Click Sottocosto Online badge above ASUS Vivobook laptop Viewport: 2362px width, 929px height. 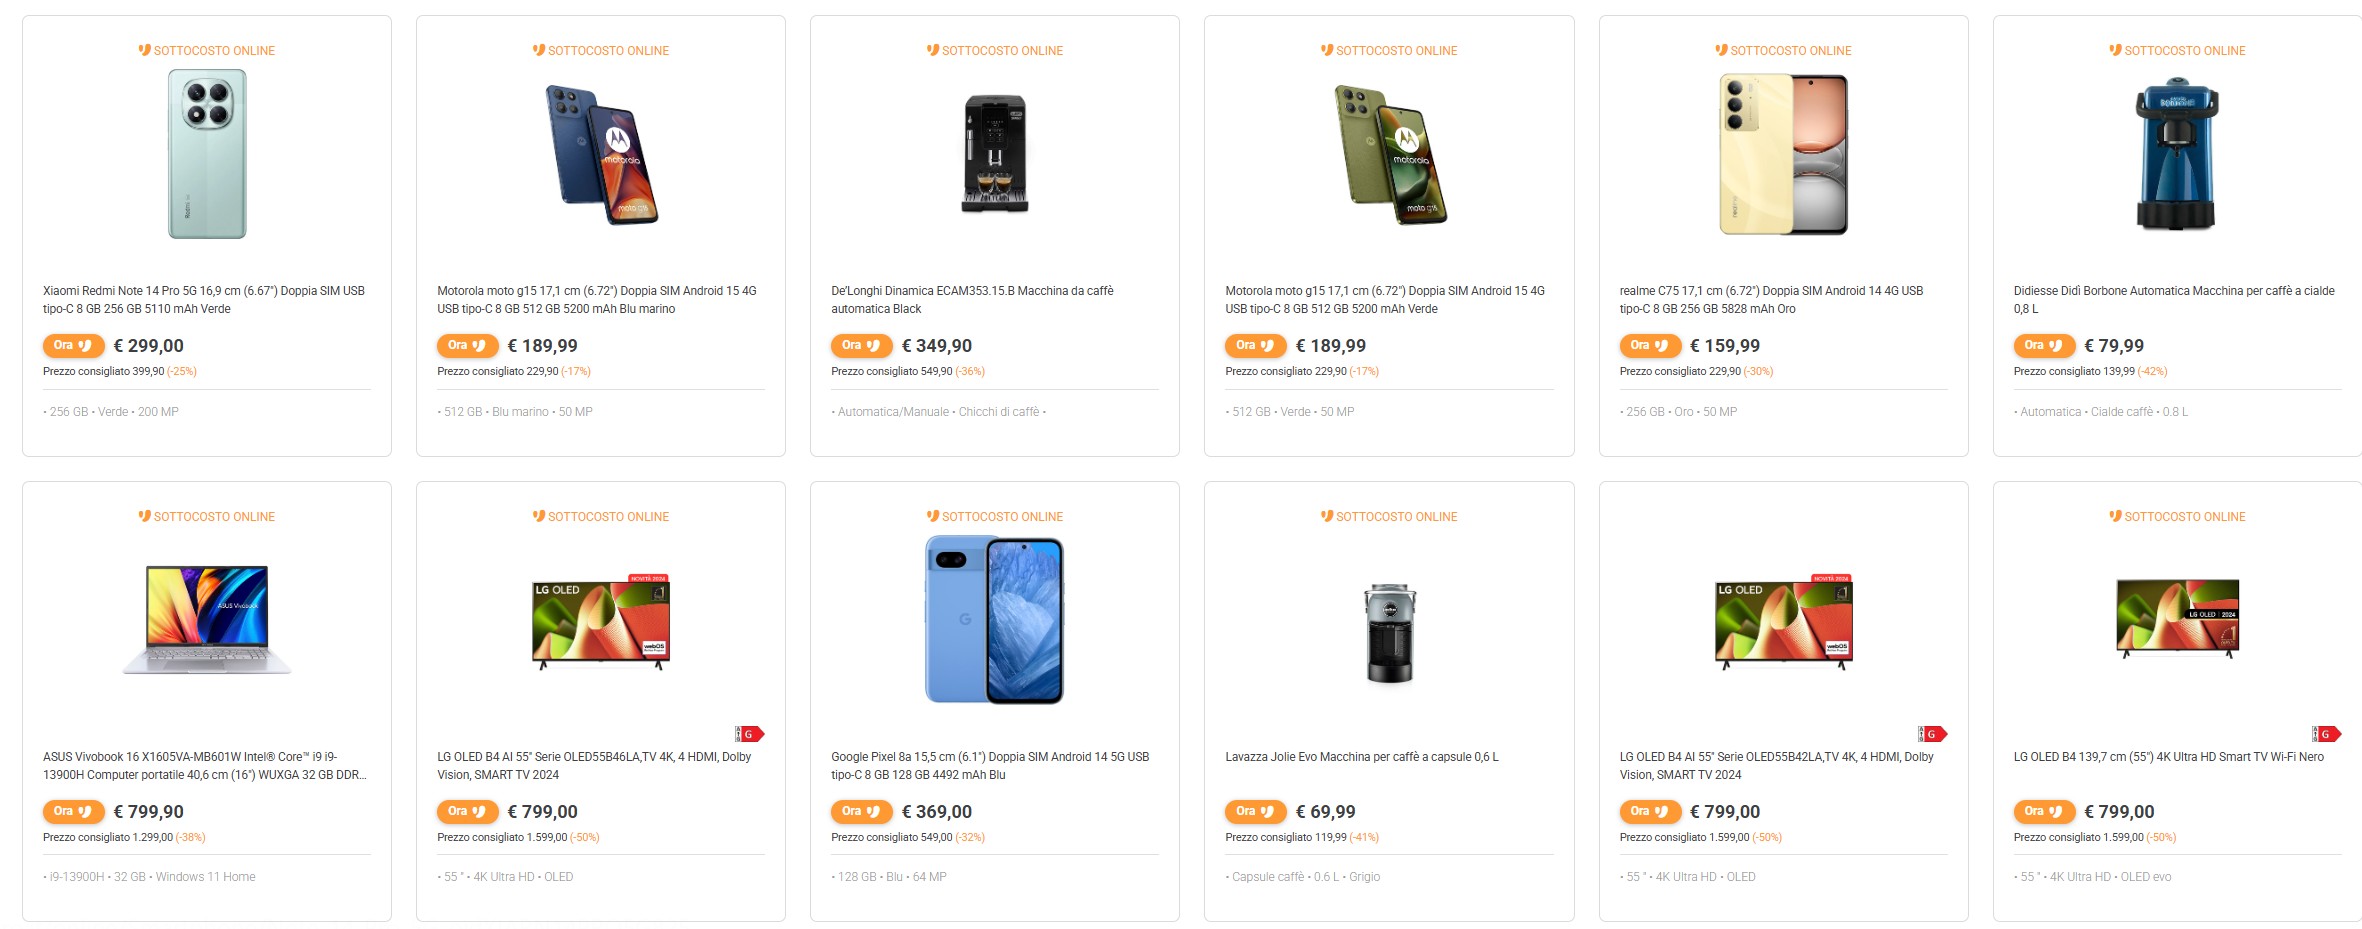tap(207, 517)
